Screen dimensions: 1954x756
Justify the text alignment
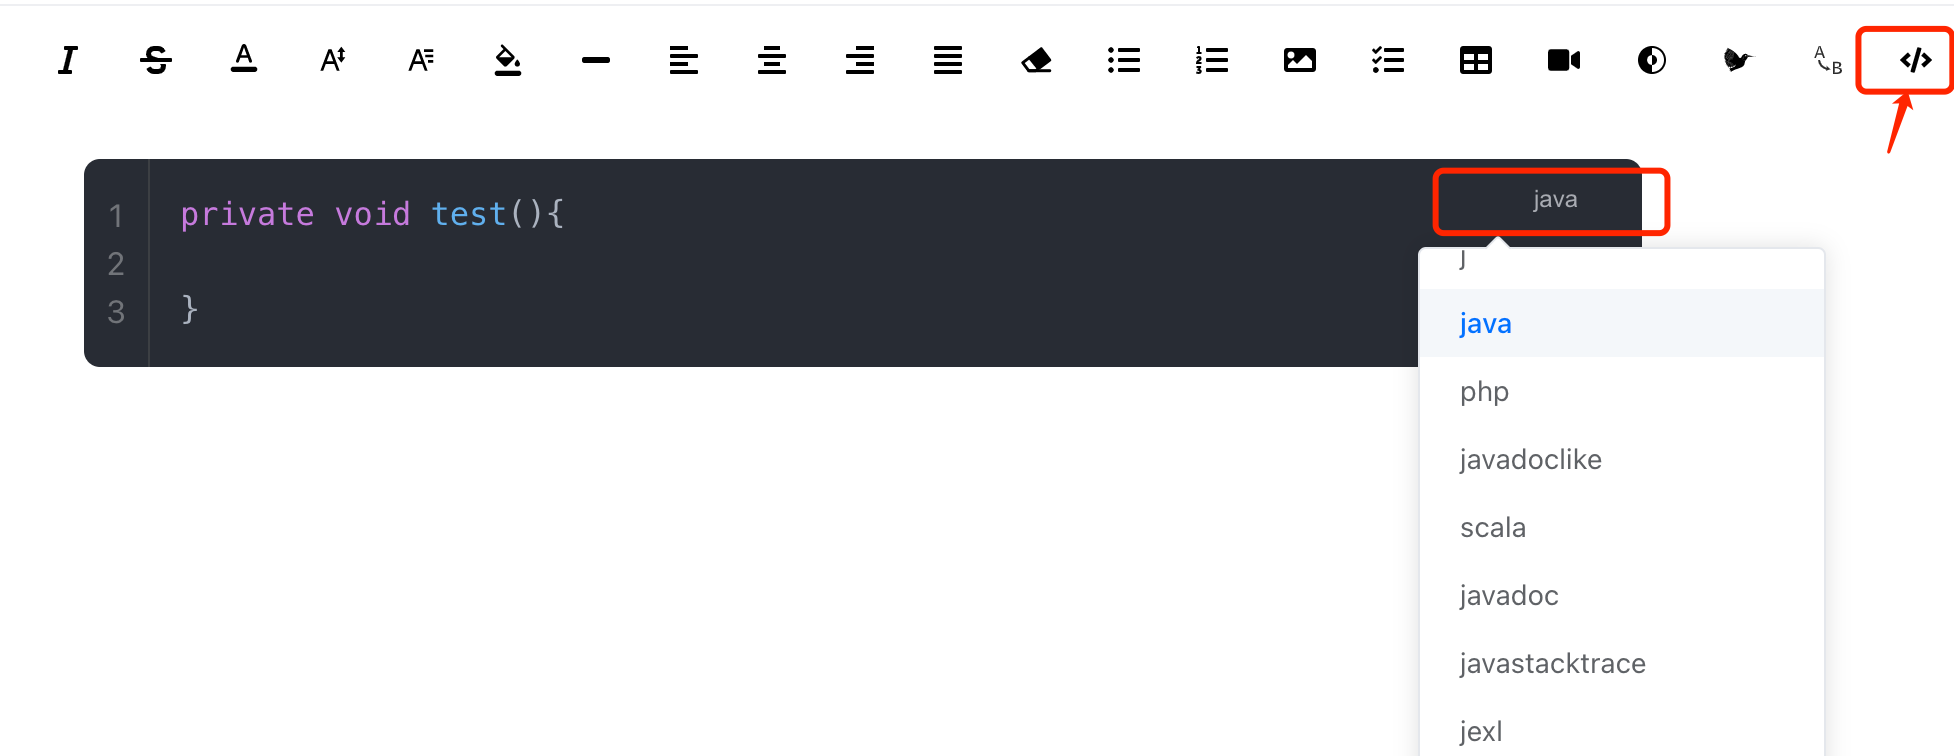tap(948, 61)
